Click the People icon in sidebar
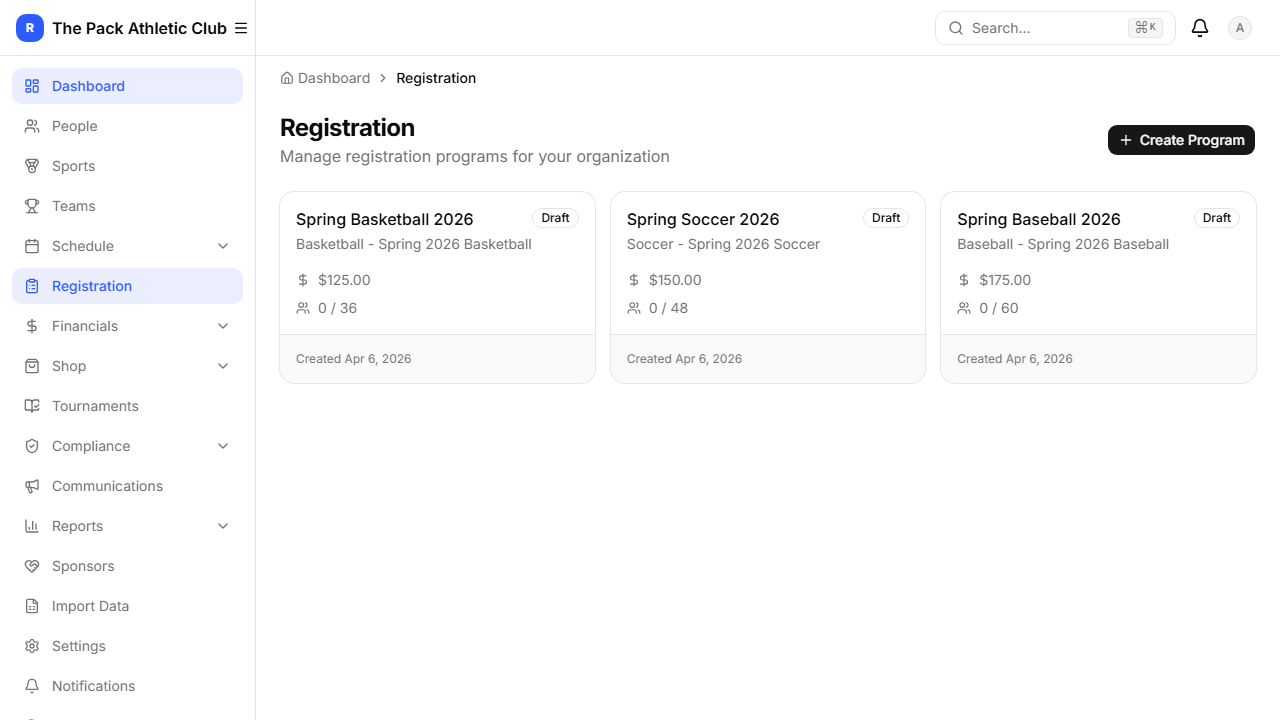Image resolution: width=1280 pixels, height=720 pixels. [x=32, y=126]
